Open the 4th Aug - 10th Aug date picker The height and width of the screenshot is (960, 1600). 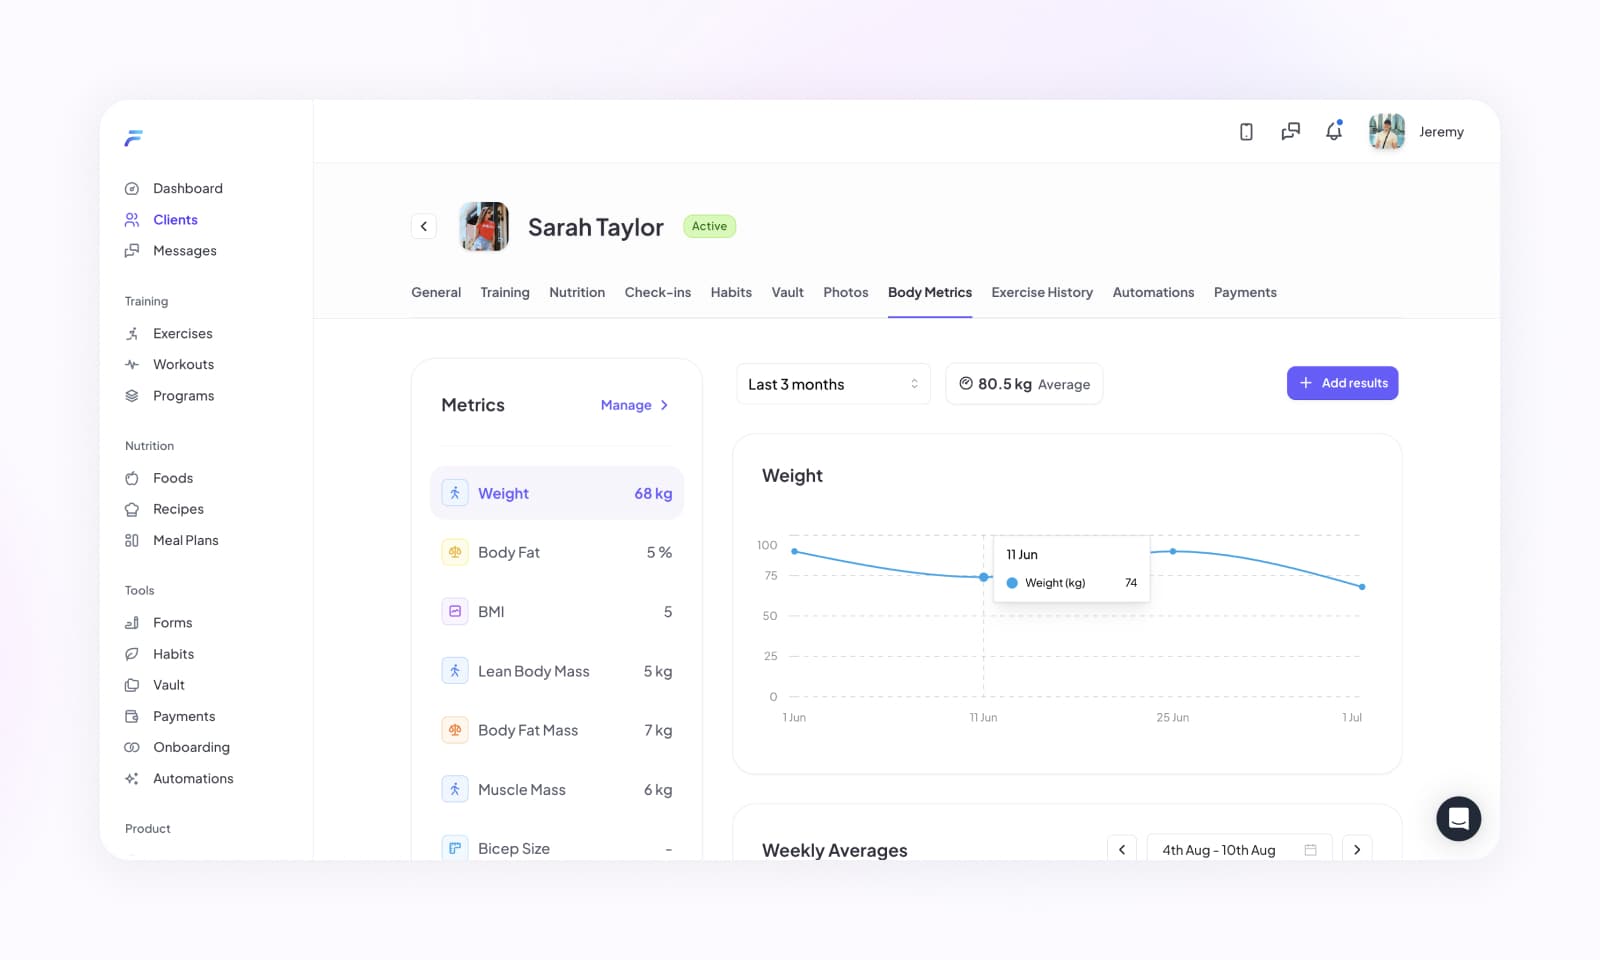tap(1219, 850)
